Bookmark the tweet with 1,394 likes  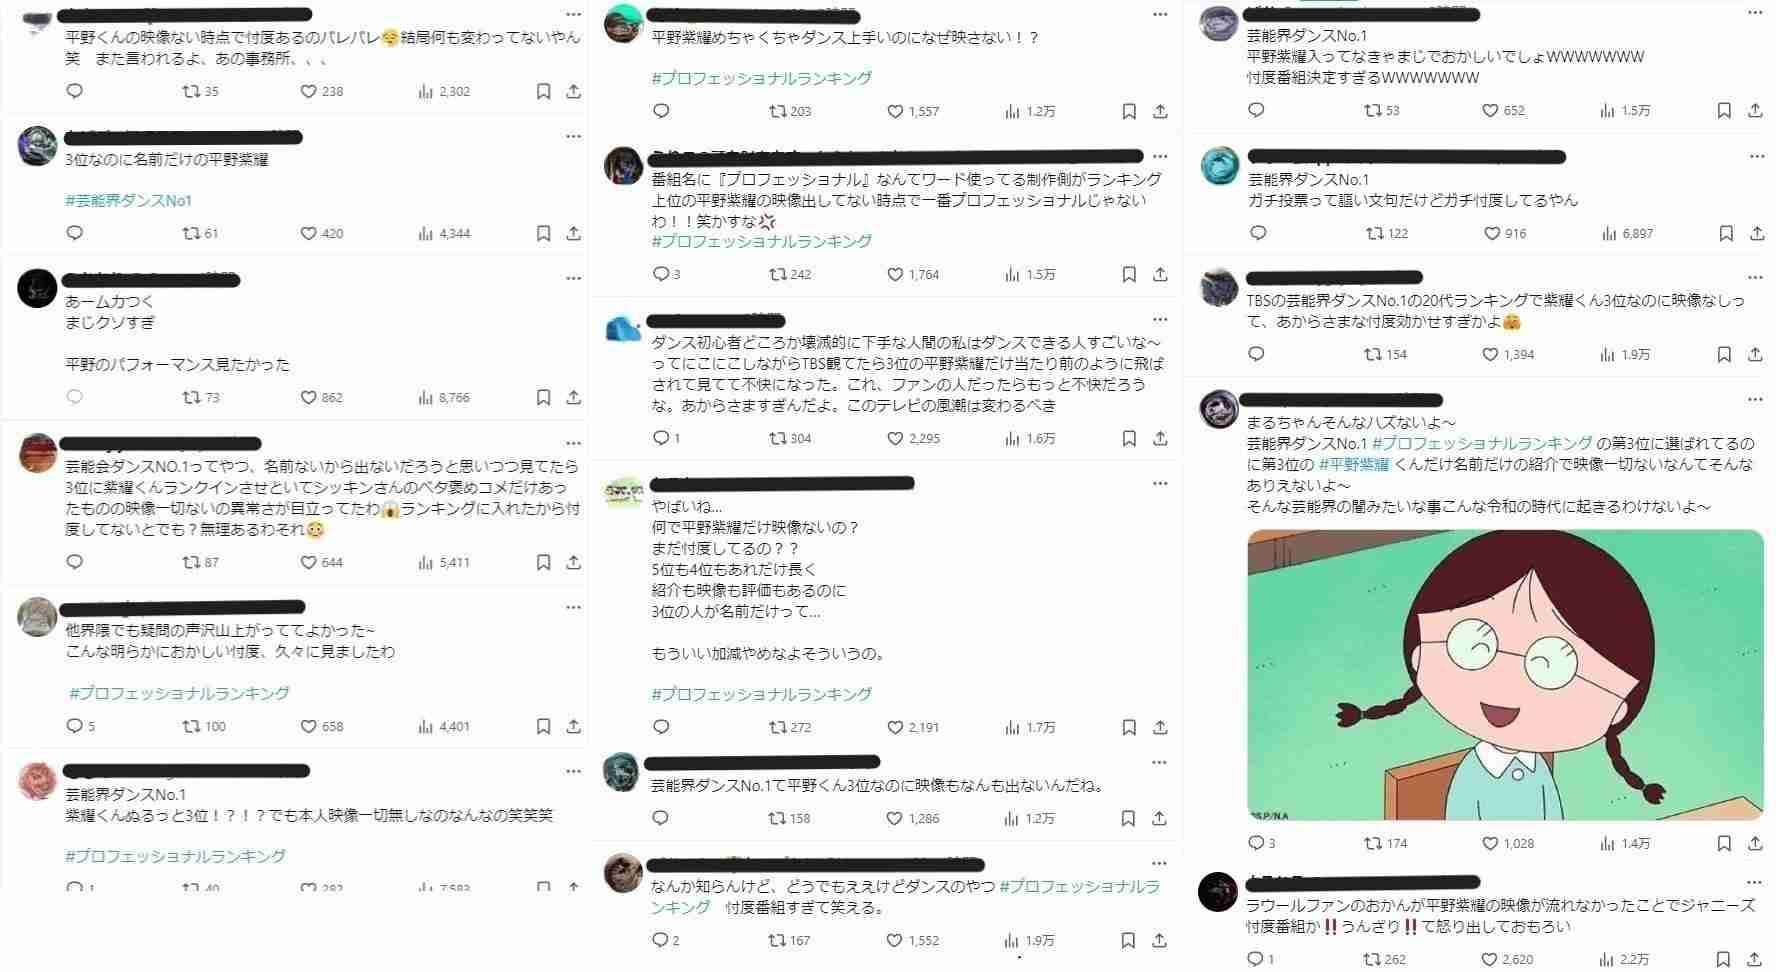point(1724,354)
